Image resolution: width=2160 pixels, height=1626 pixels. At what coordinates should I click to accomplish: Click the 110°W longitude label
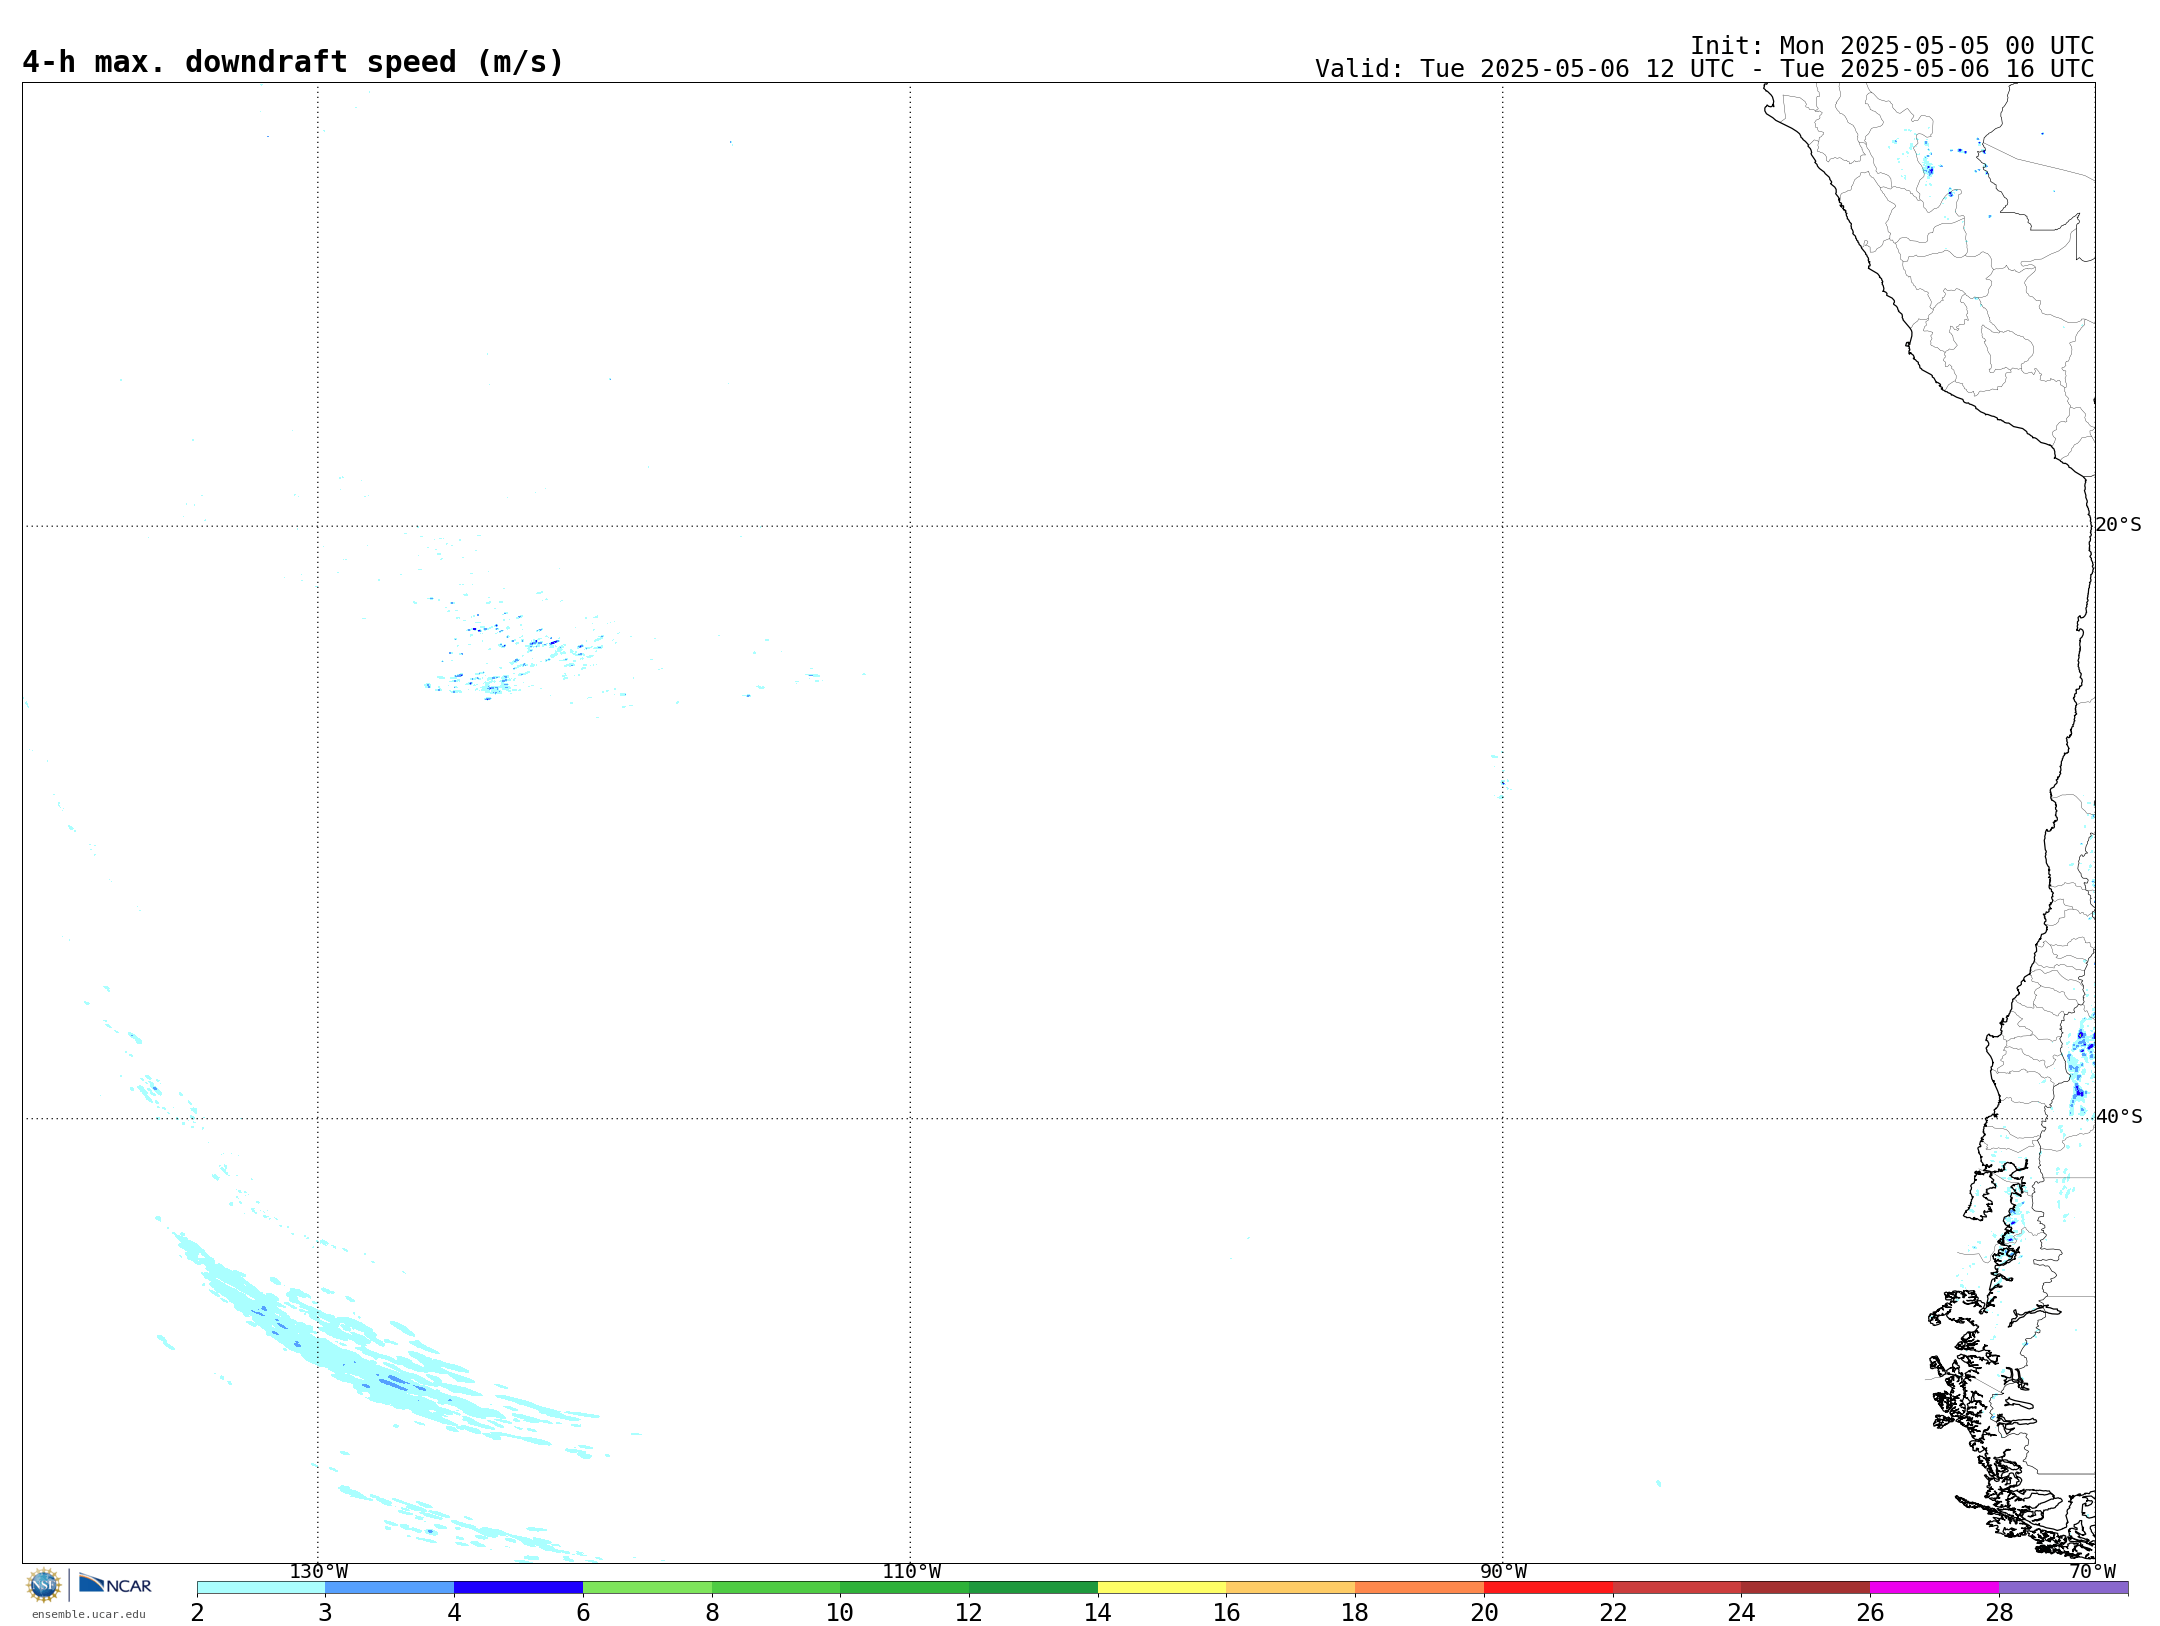point(911,1572)
